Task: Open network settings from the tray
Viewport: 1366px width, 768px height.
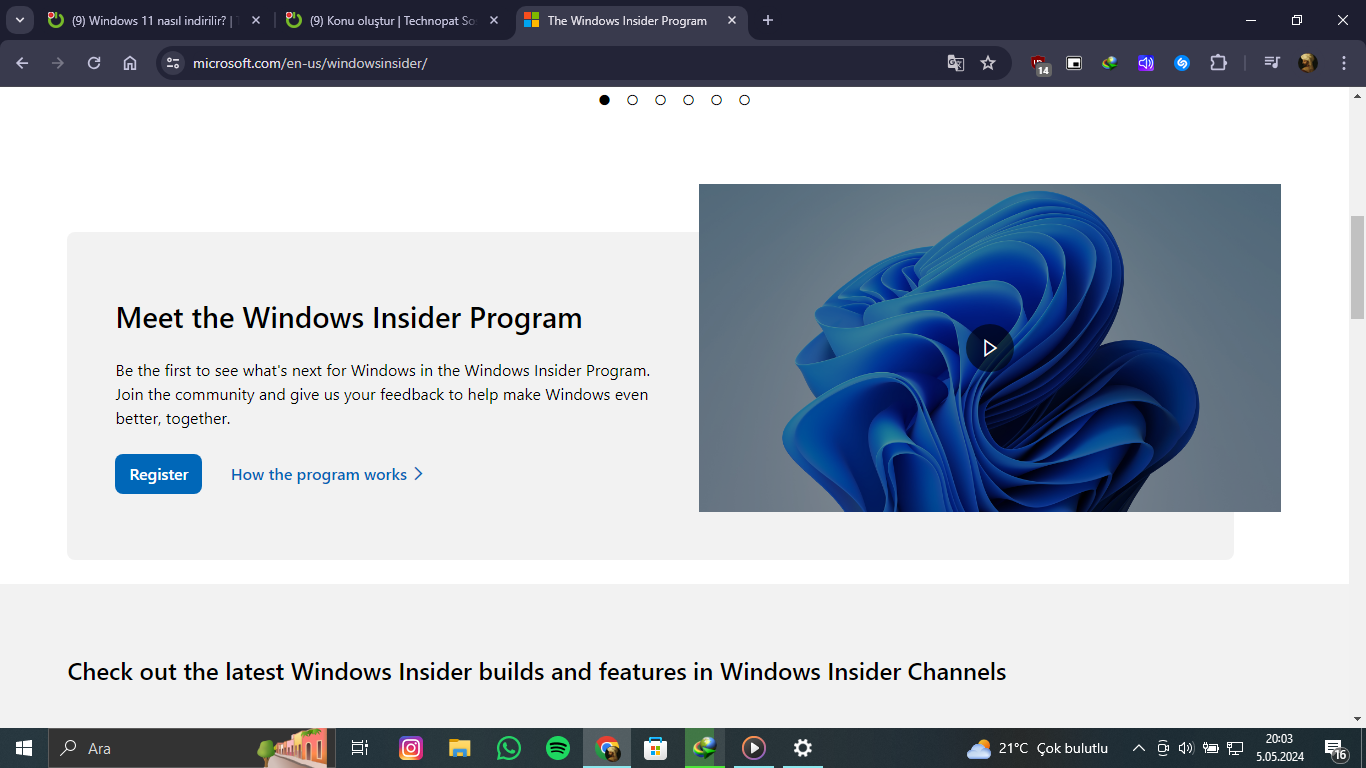Action: pyautogui.click(x=1235, y=748)
